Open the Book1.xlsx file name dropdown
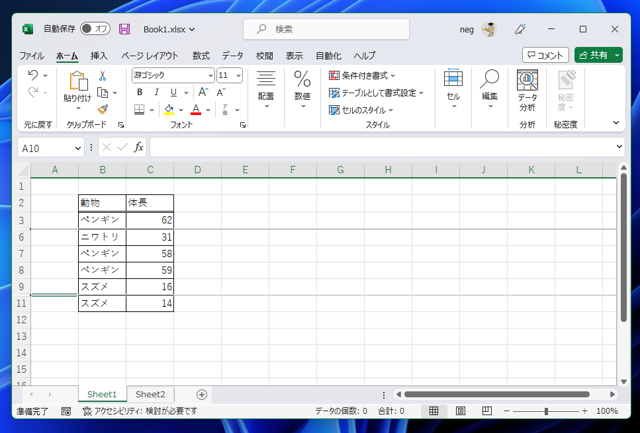The width and height of the screenshot is (640, 433). click(169, 29)
